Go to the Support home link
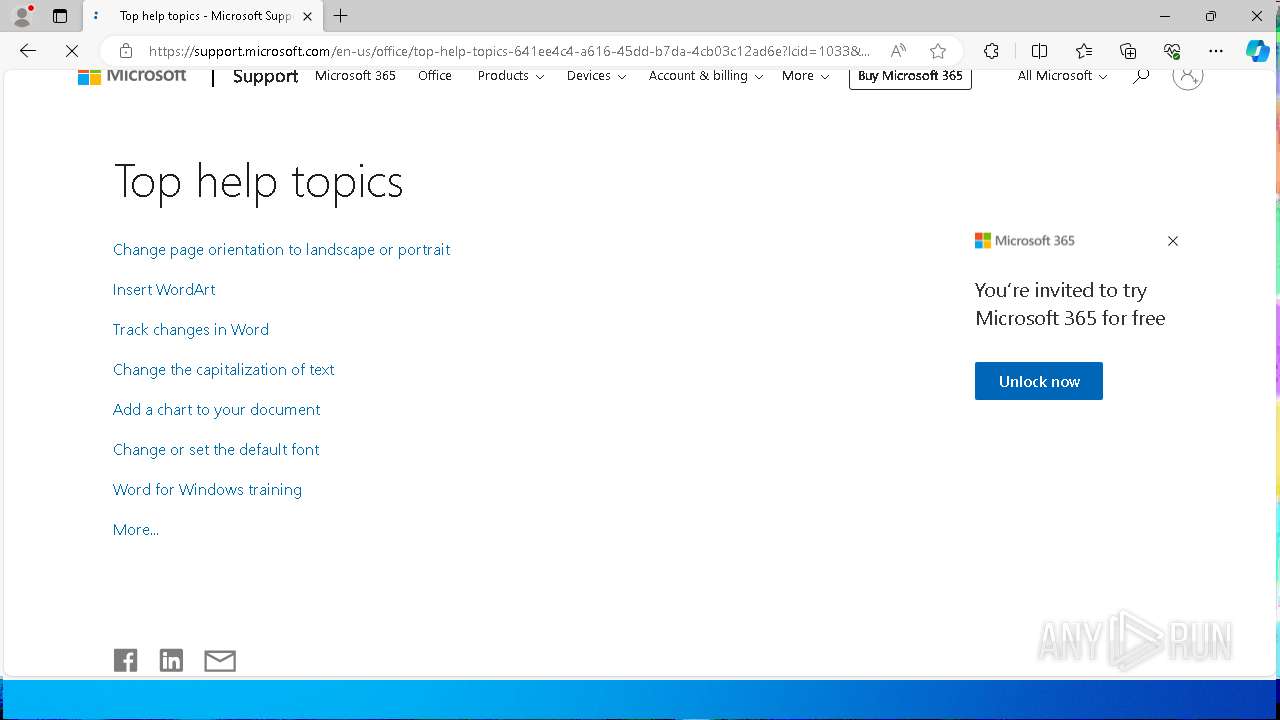This screenshot has width=1280, height=720. [265, 76]
